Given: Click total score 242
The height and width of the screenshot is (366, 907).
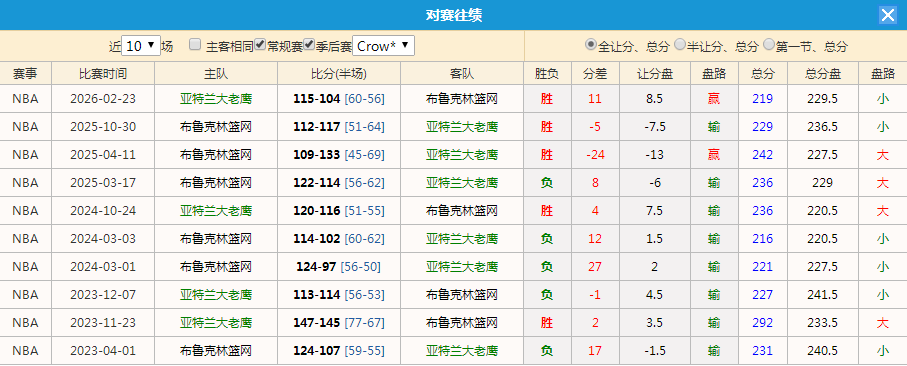Looking at the screenshot, I should pos(762,155).
